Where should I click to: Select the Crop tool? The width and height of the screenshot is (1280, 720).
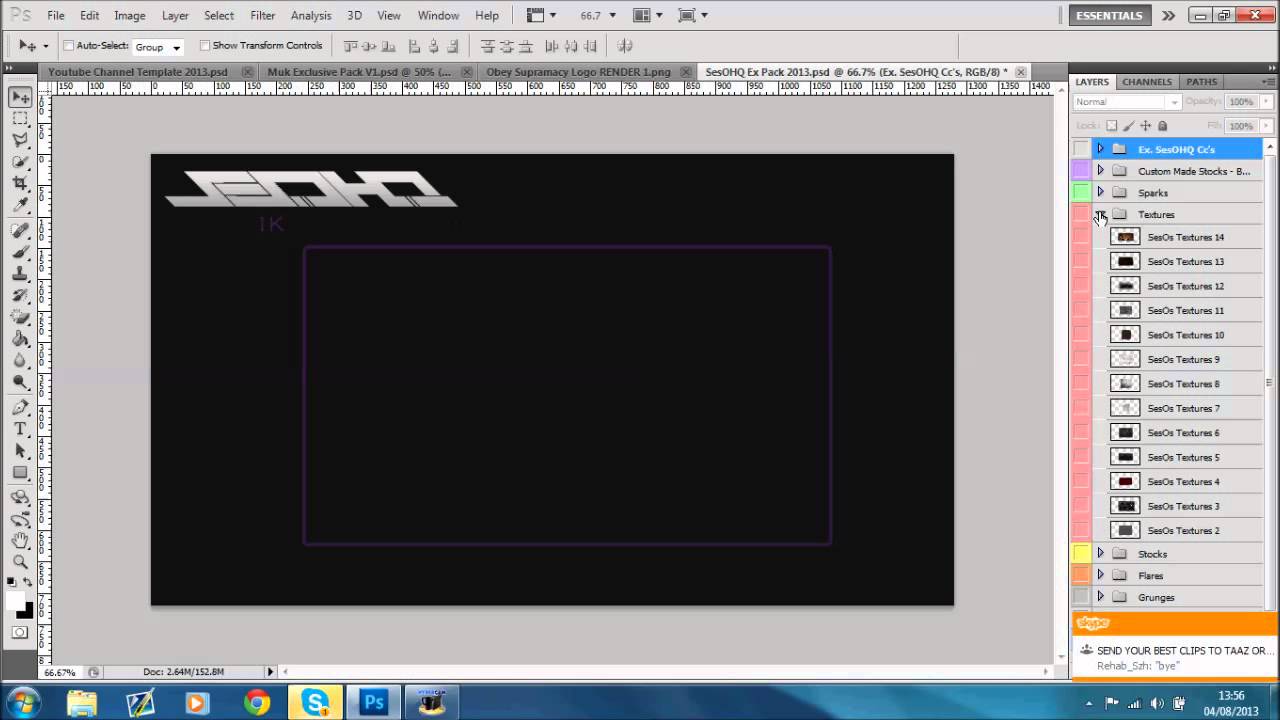coord(20,183)
